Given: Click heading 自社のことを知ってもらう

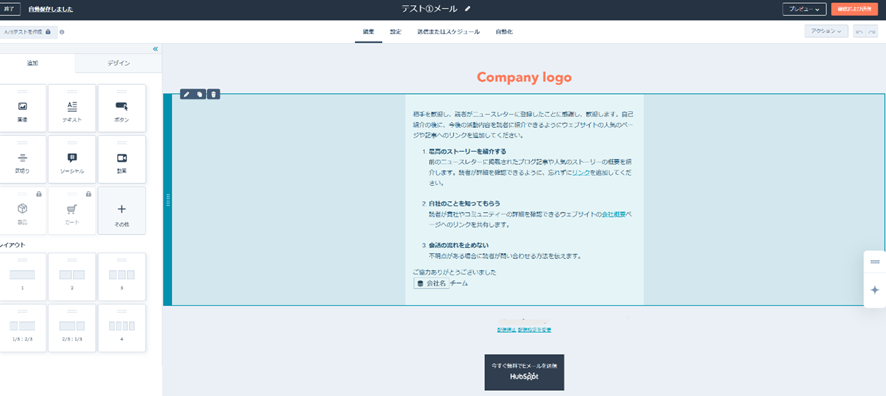Looking at the screenshot, I should [x=464, y=203].
